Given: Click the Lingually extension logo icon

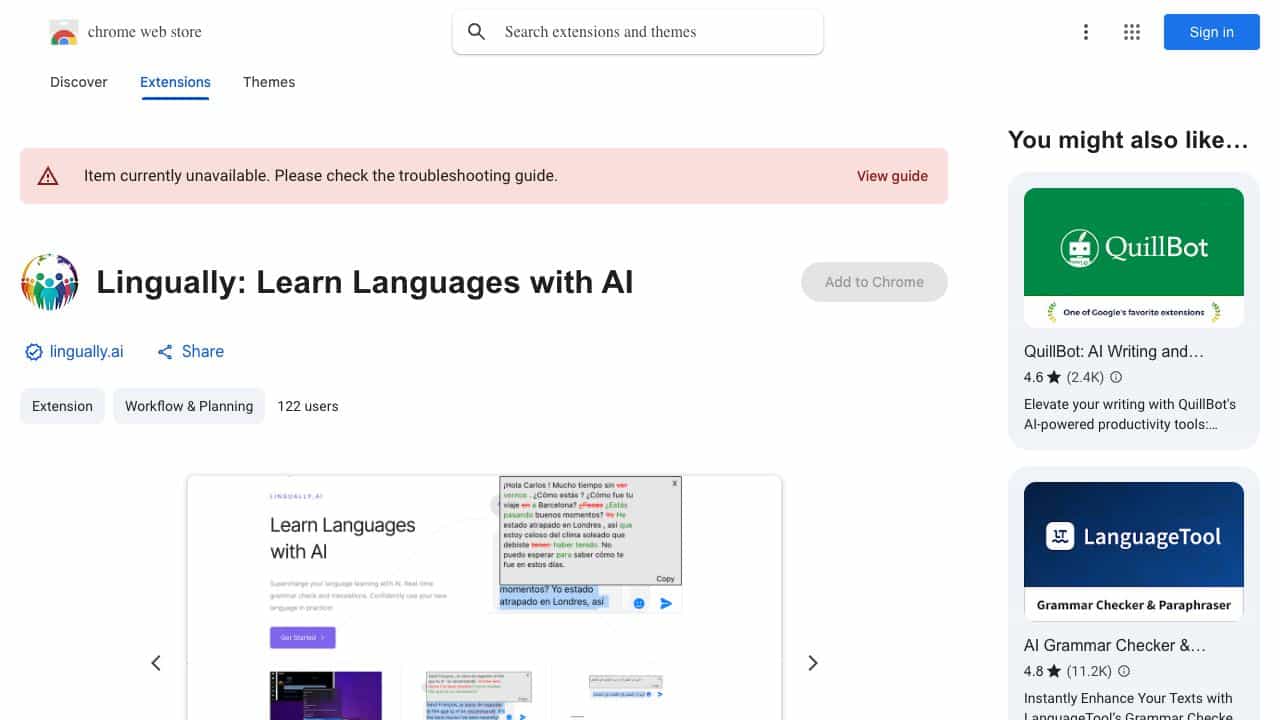Looking at the screenshot, I should 50,282.
